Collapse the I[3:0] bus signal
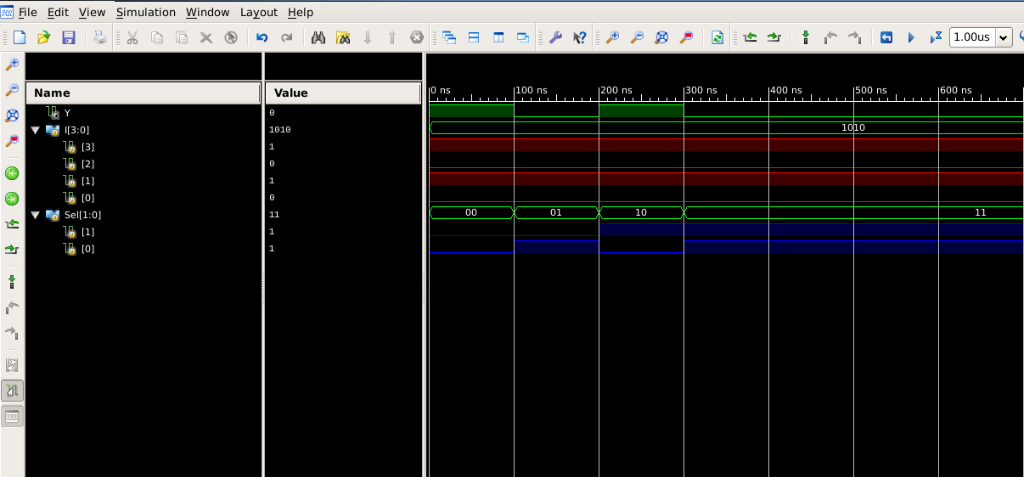The height and width of the screenshot is (477, 1024). tap(36, 130)
